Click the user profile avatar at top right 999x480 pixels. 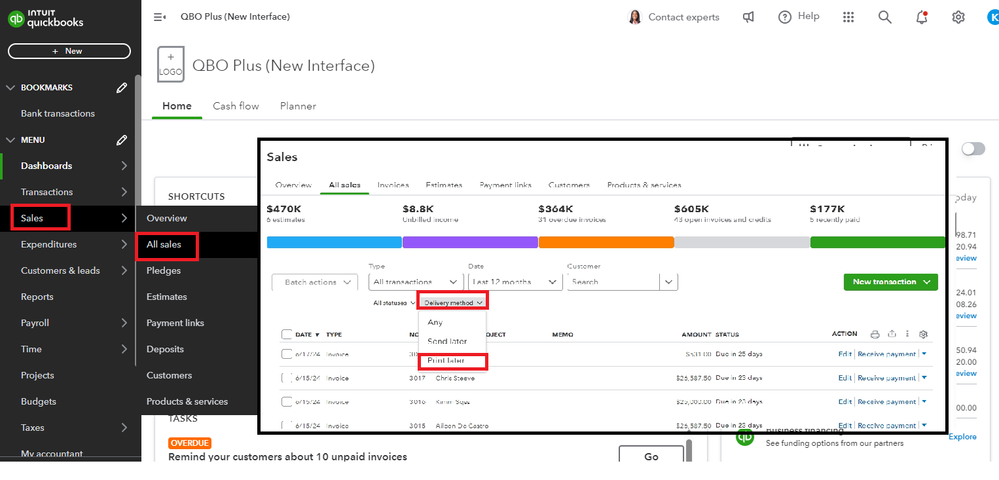point(993,17)
